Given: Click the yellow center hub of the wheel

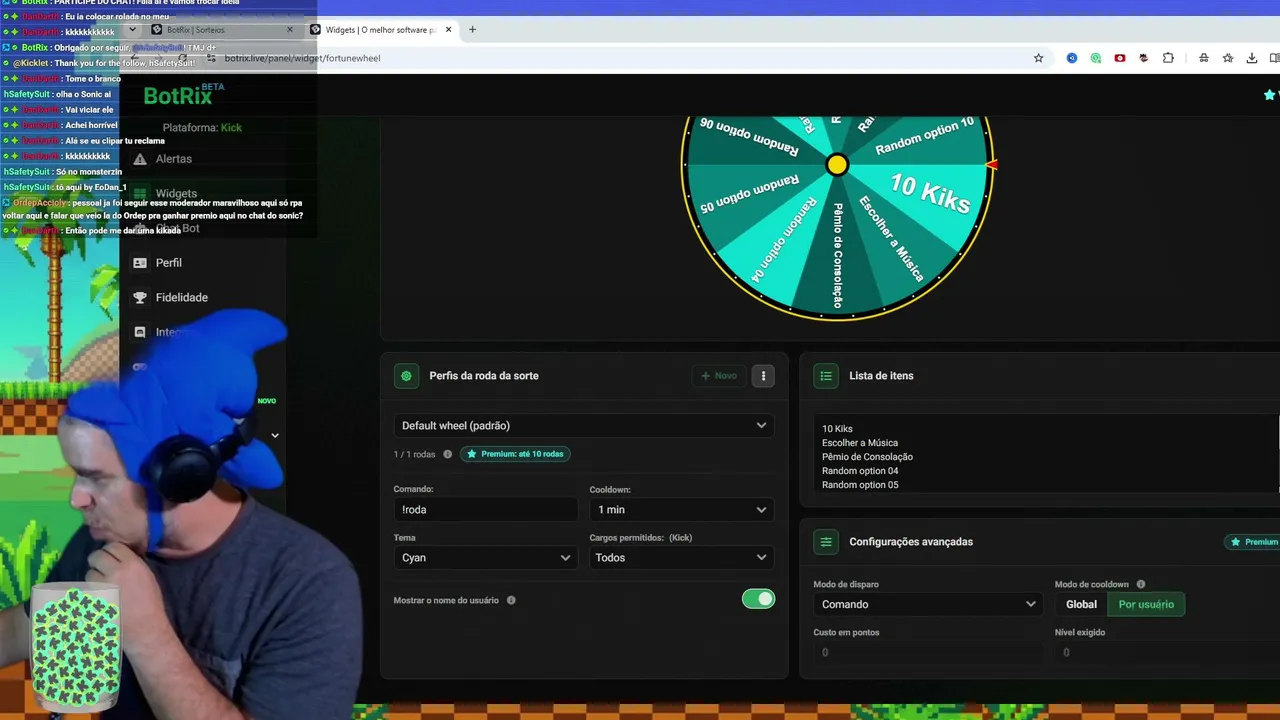Looking at the screenshot, I should [837, 165].
